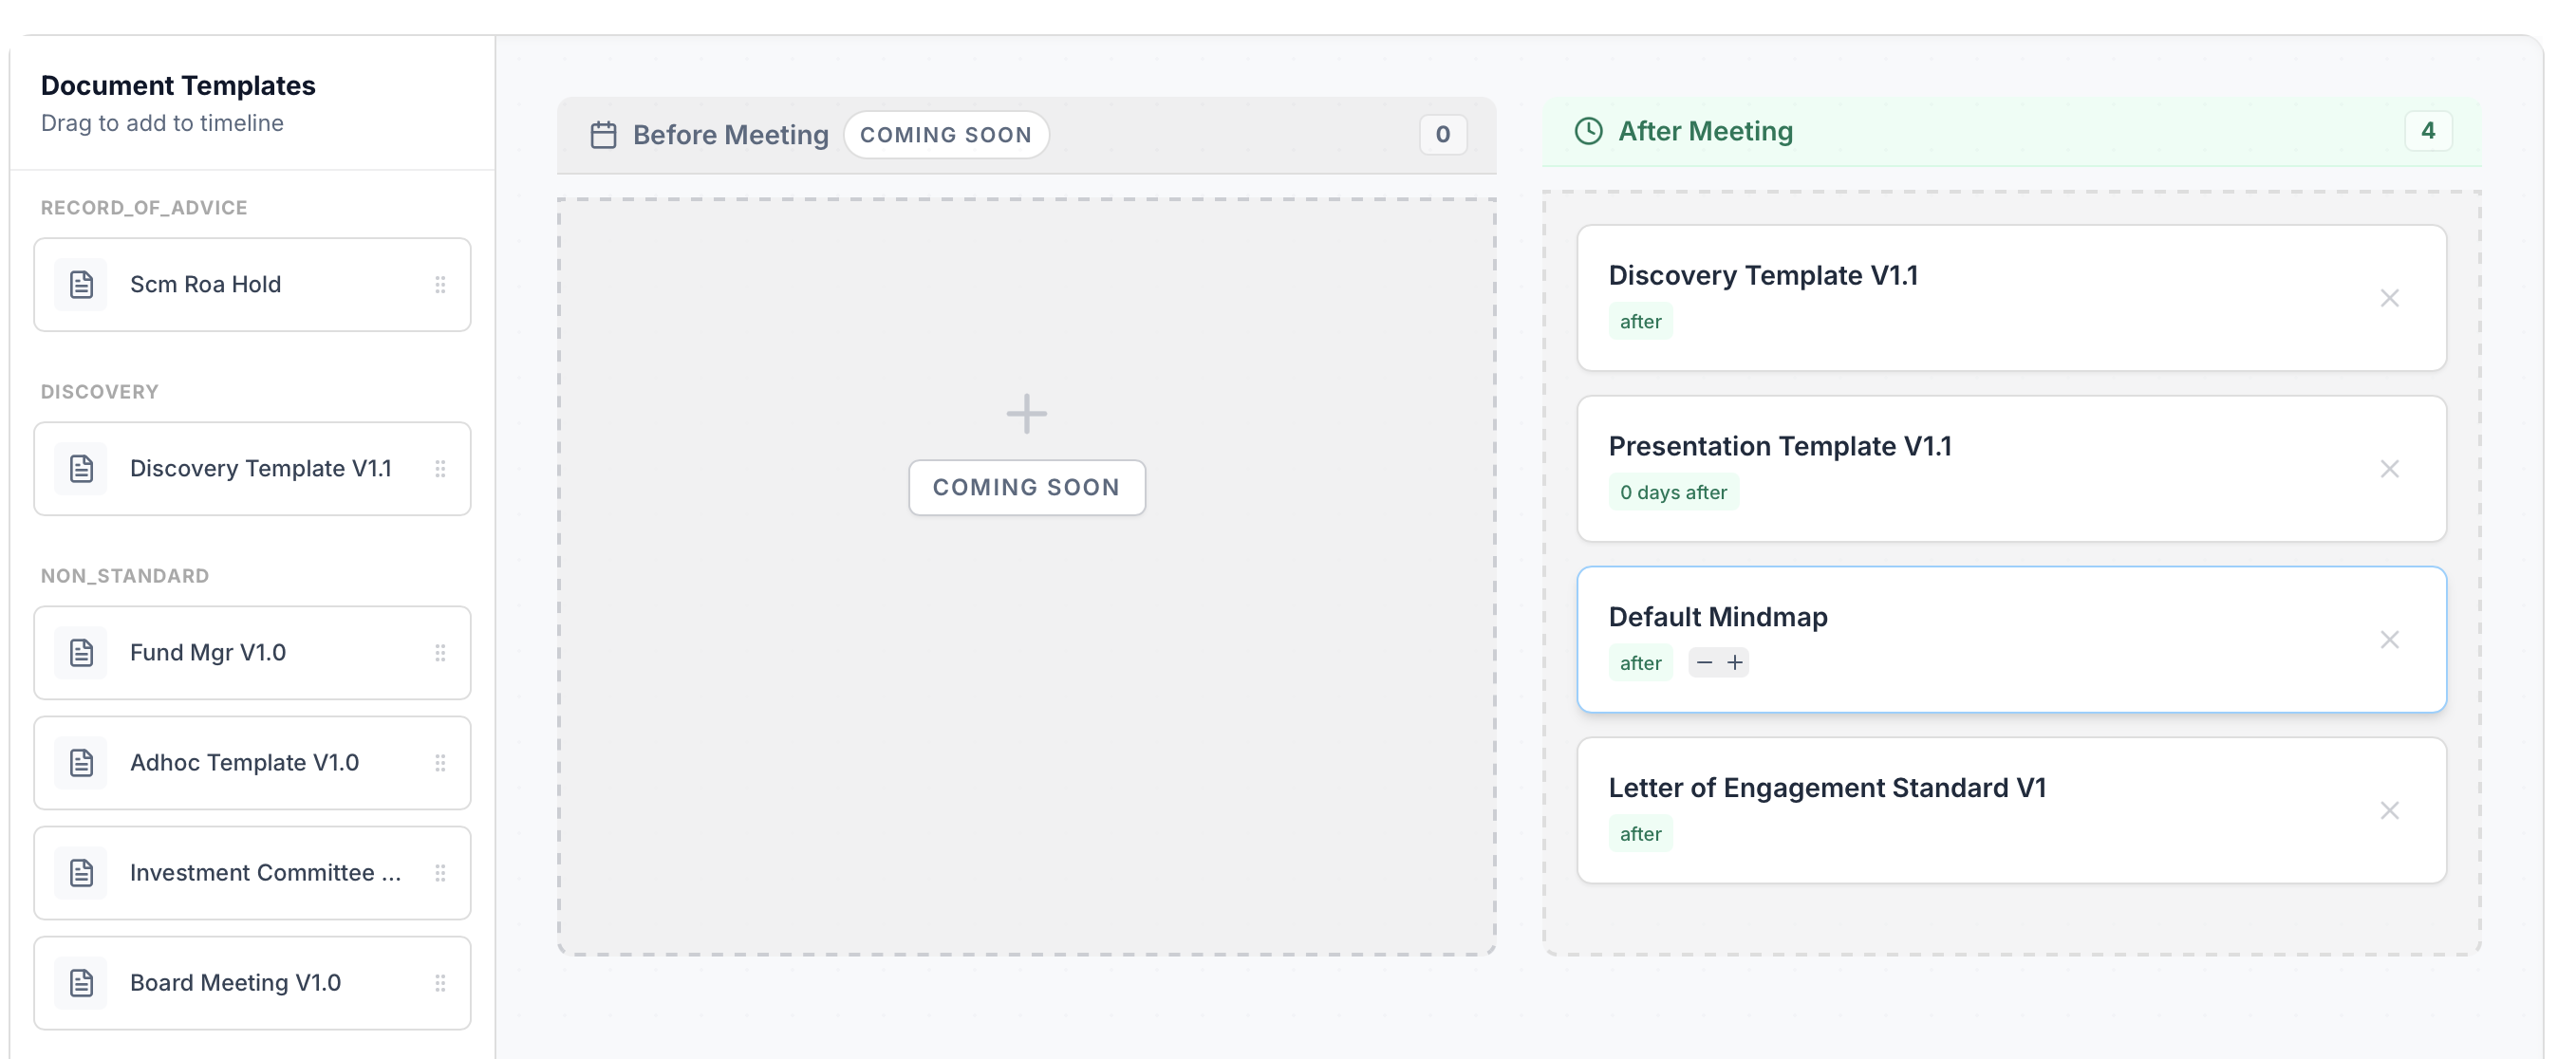Click the document icon beside Scm Roa Hold
2576x1059 pixels.
[x=81, y=285]
